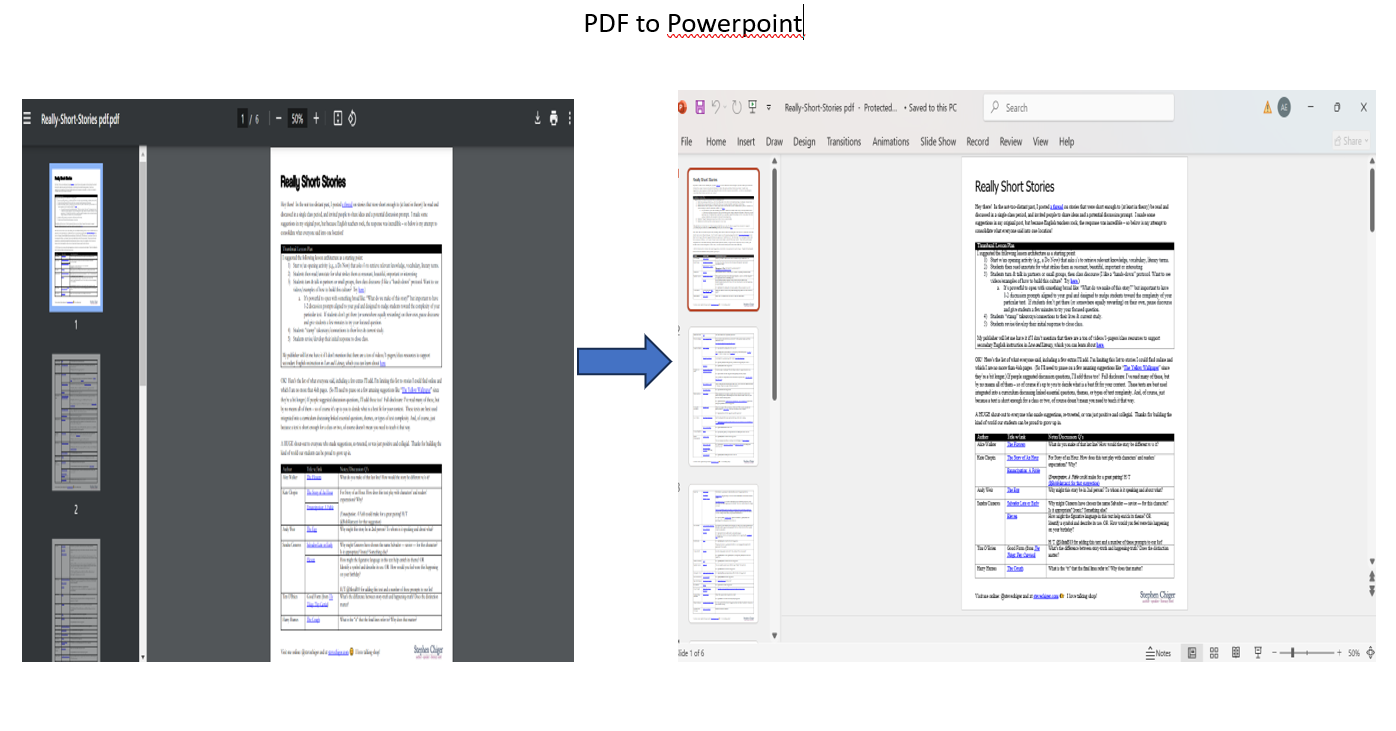This screenshot has width=1396, height=731.
Task: Click the PowerPoint application logo icon
Action: [682, 107]
